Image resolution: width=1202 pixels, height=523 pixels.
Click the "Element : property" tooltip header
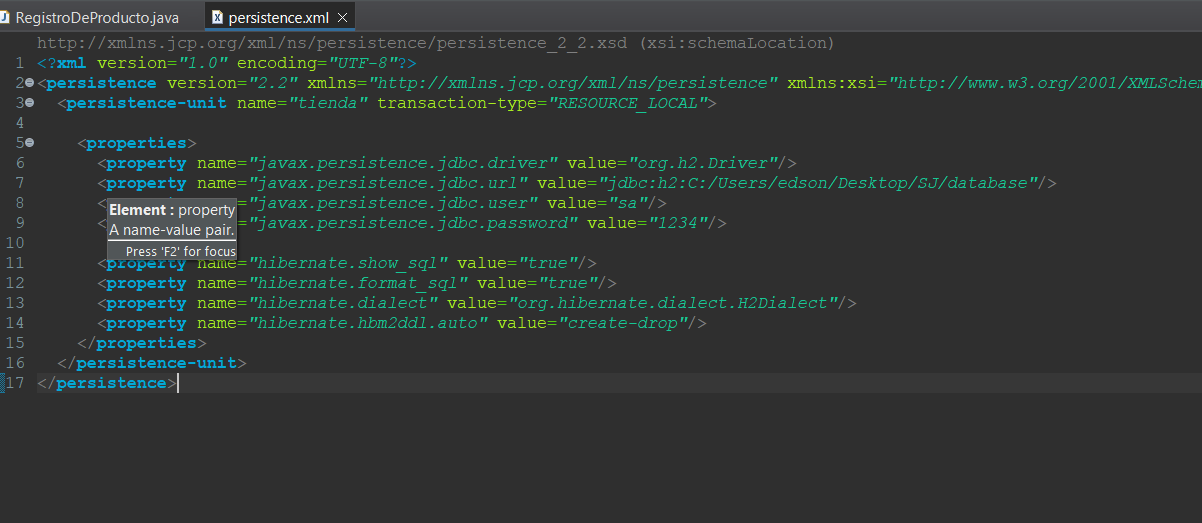tap(172, 210)
